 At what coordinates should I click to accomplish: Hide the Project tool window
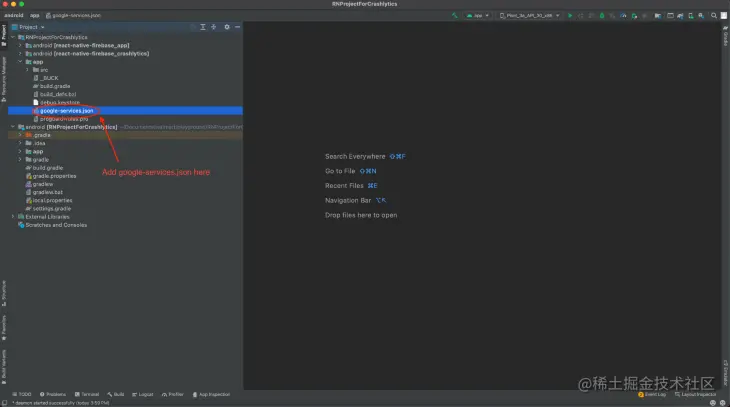point(237,27)
